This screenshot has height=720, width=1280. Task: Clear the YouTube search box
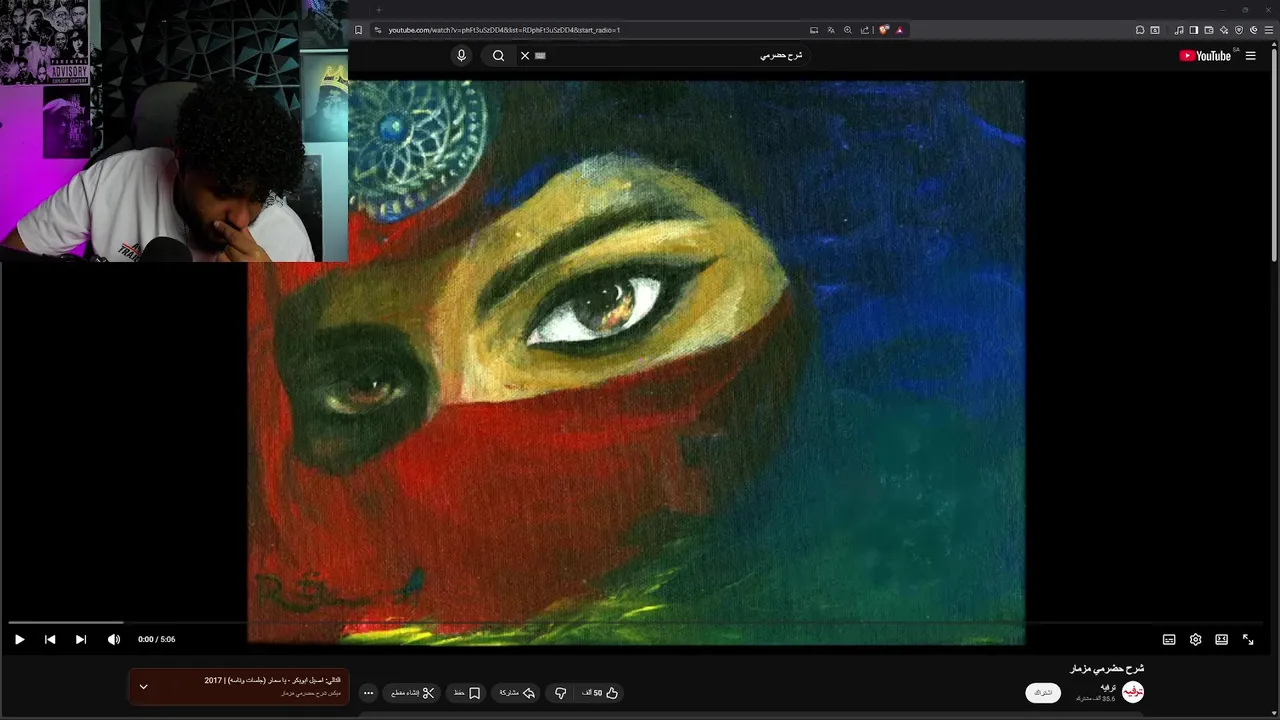(525, 56)
